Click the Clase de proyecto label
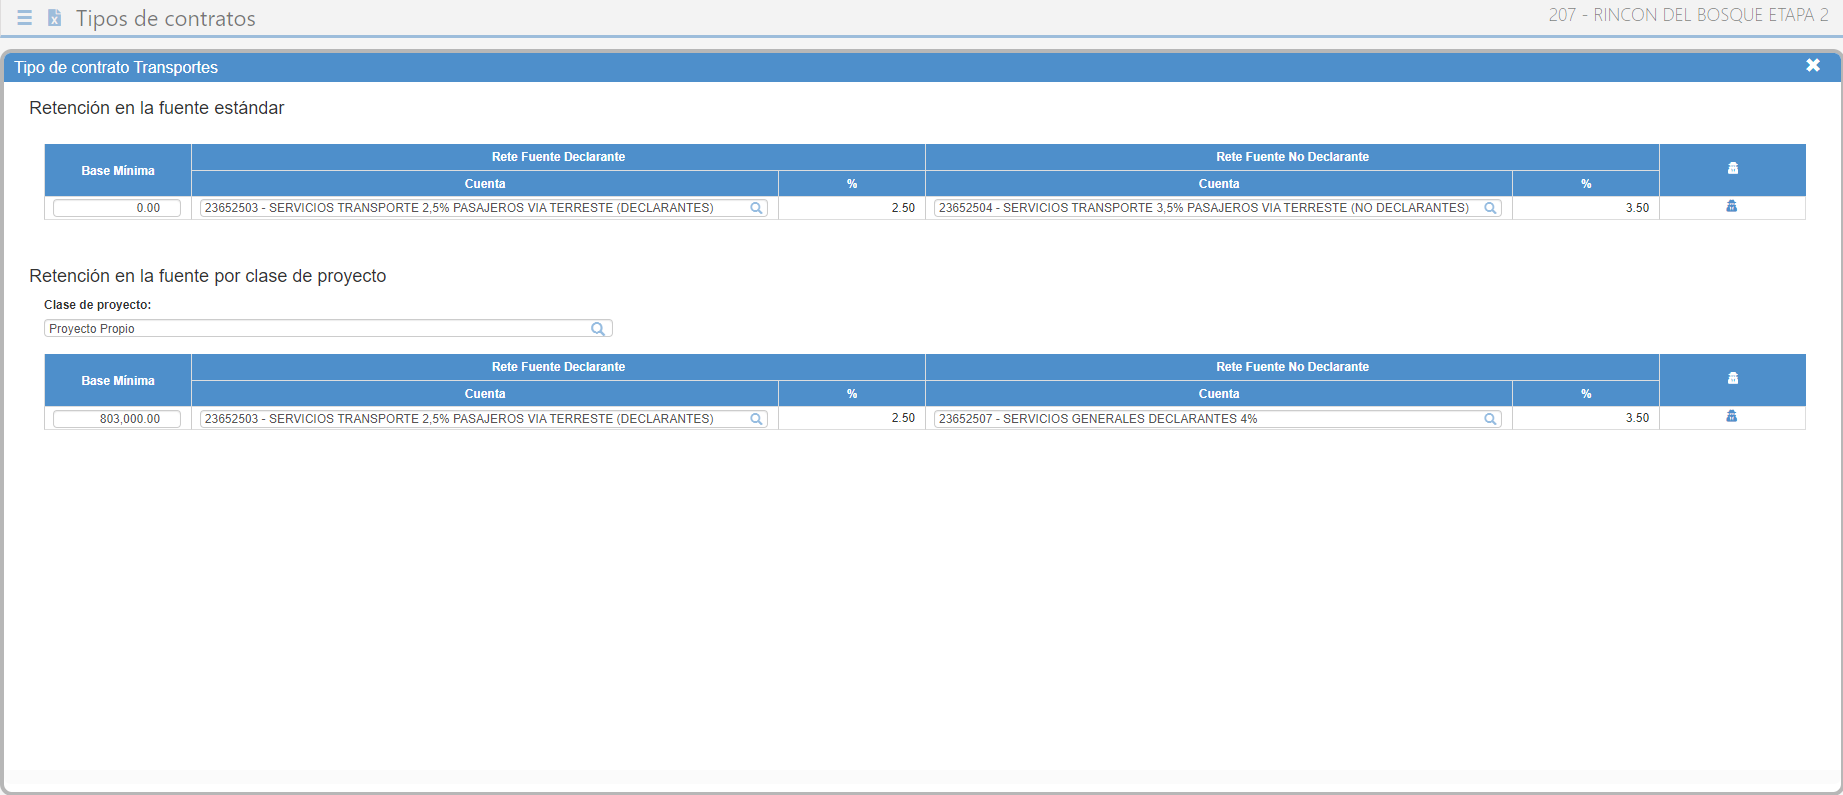This screenshot has width=1843, height=795. tap(98, 305)
